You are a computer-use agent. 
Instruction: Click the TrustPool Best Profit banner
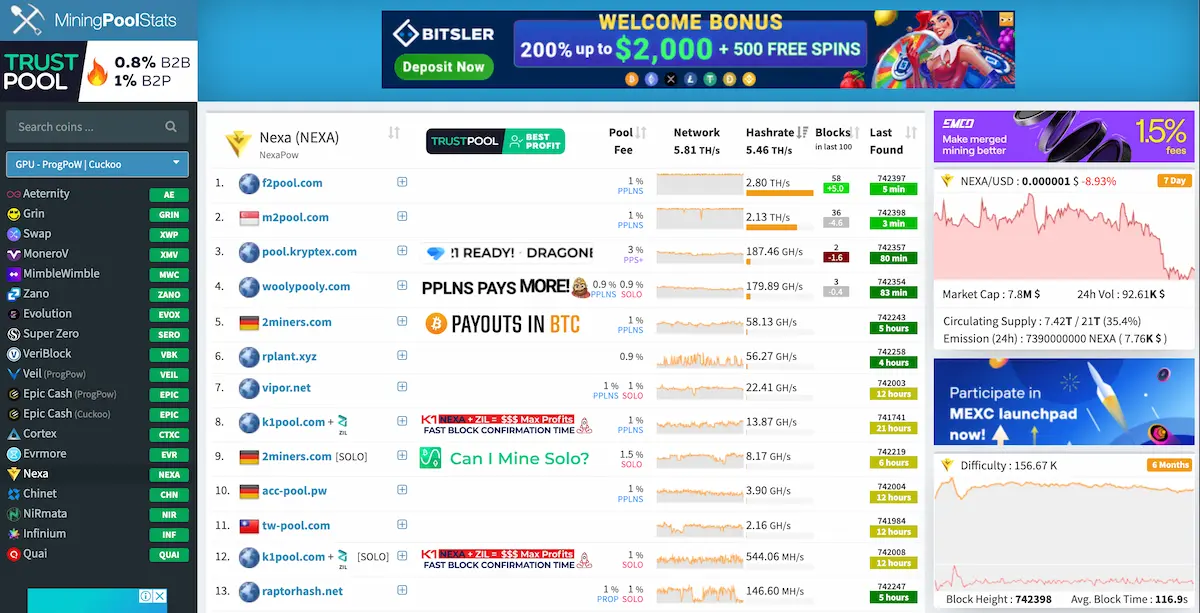(x=495, y=141)
